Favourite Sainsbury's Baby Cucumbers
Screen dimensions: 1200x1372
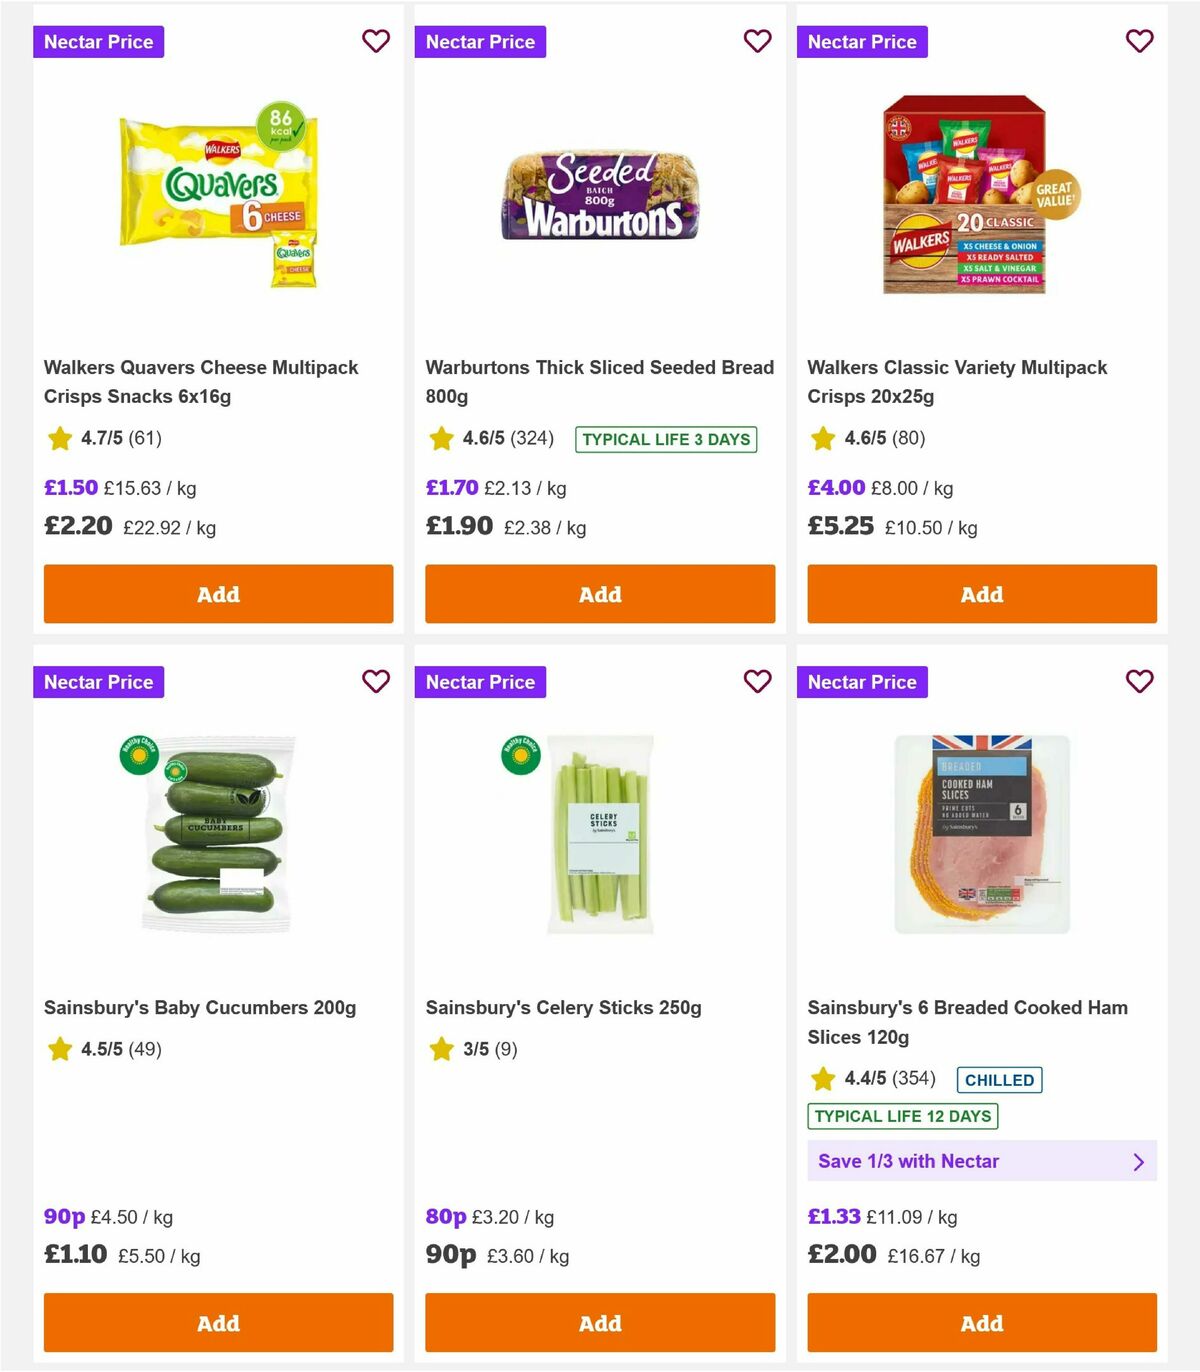pos(376,681)
